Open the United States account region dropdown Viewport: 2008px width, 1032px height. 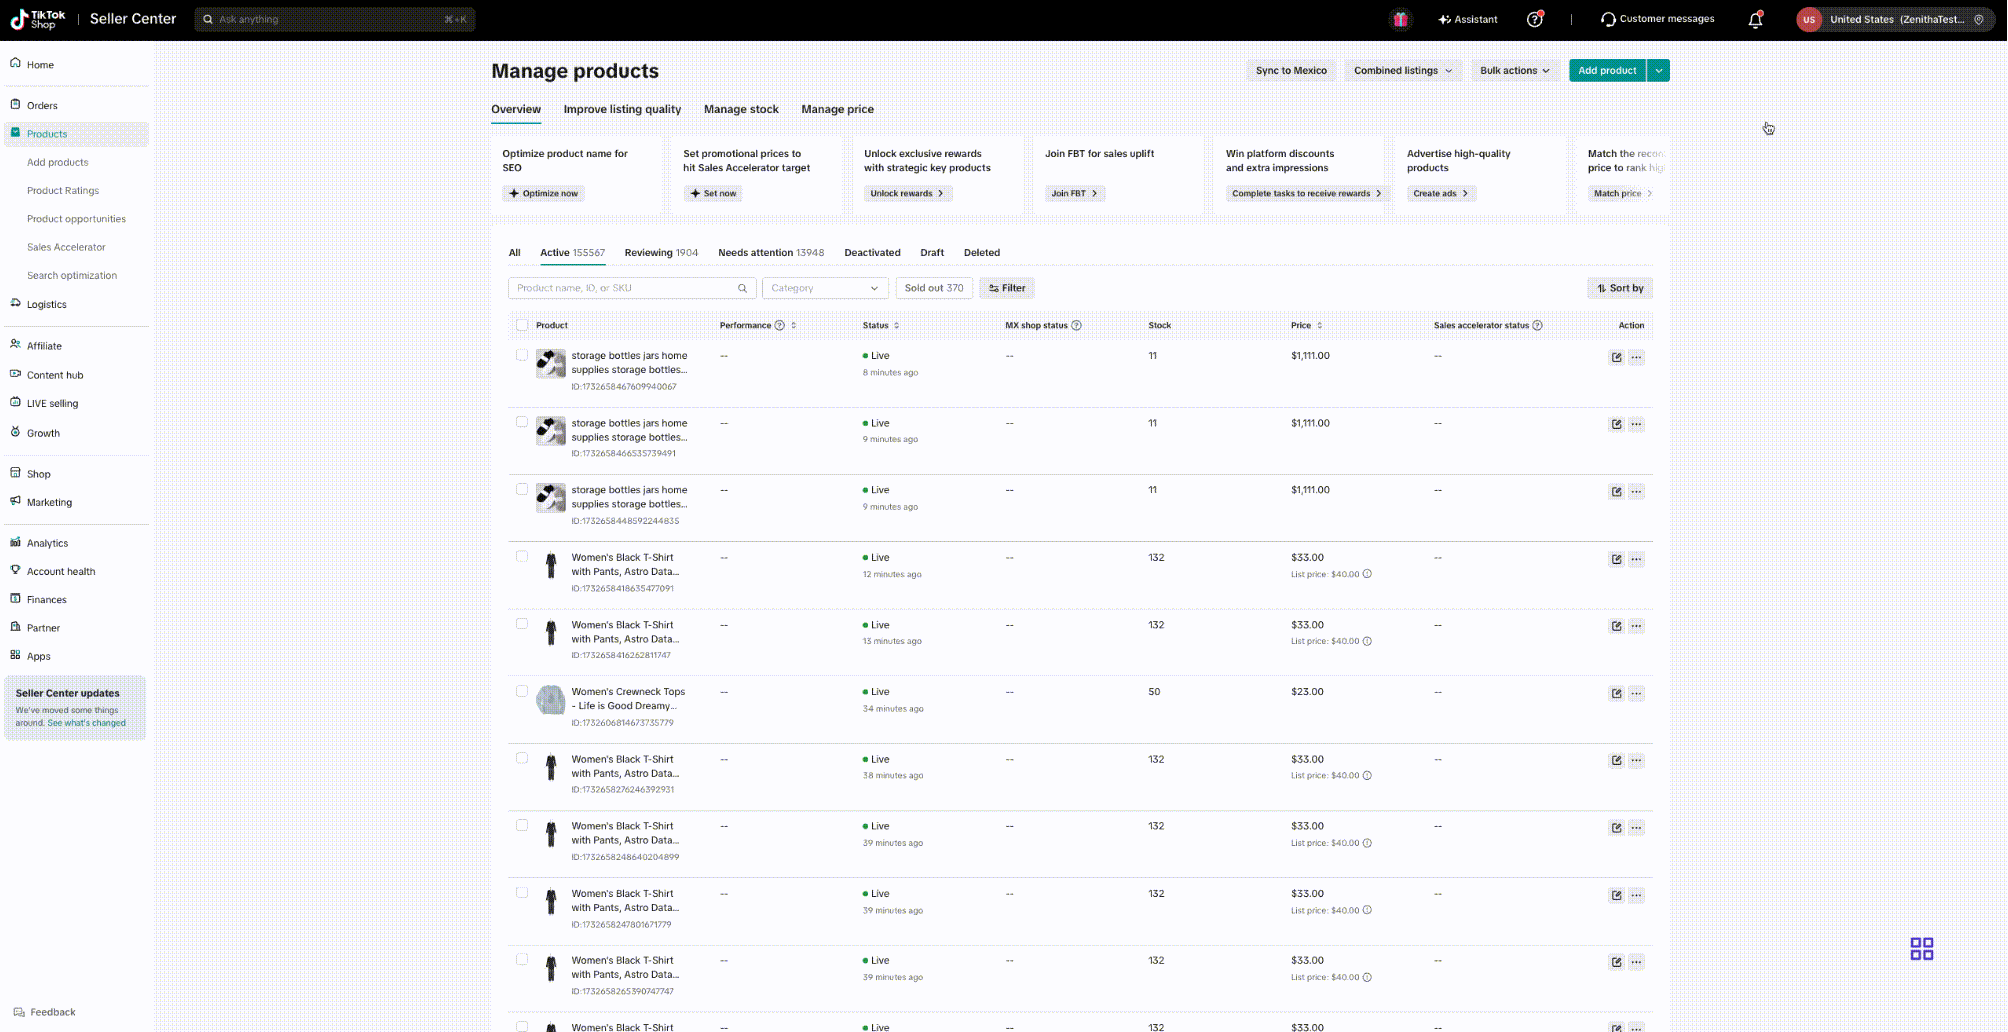[1896, 19]
